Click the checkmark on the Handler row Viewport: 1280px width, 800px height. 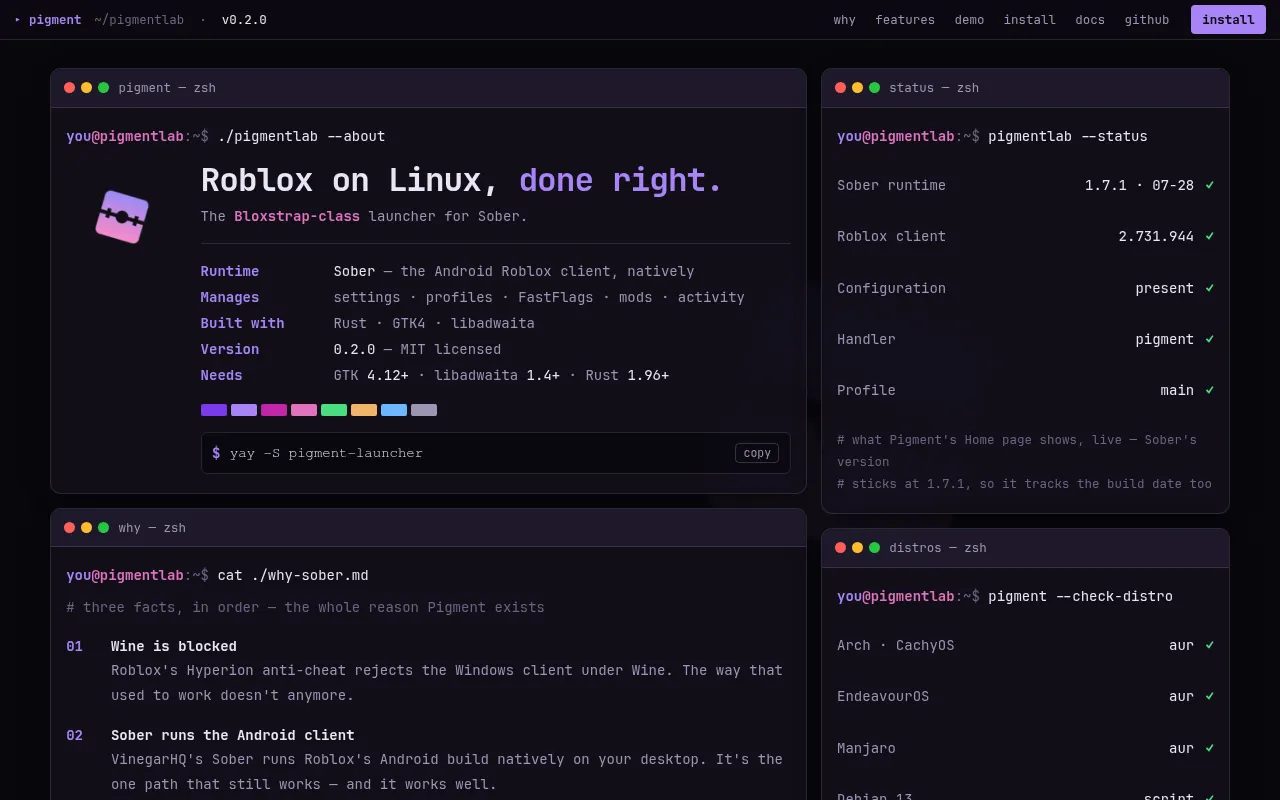[1210, 339]
